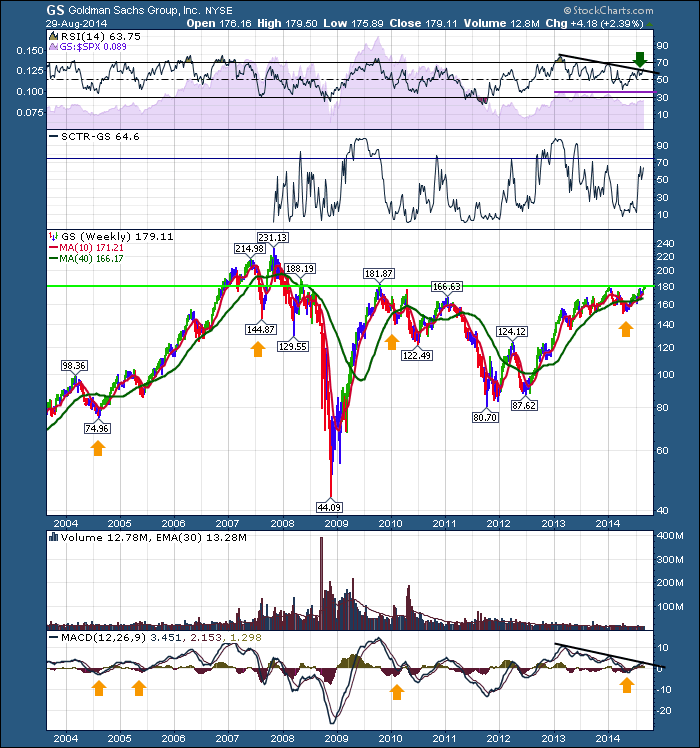Screen dimensions: 700x748
Task: Select the Low 175.89 value
Action: 353,23
